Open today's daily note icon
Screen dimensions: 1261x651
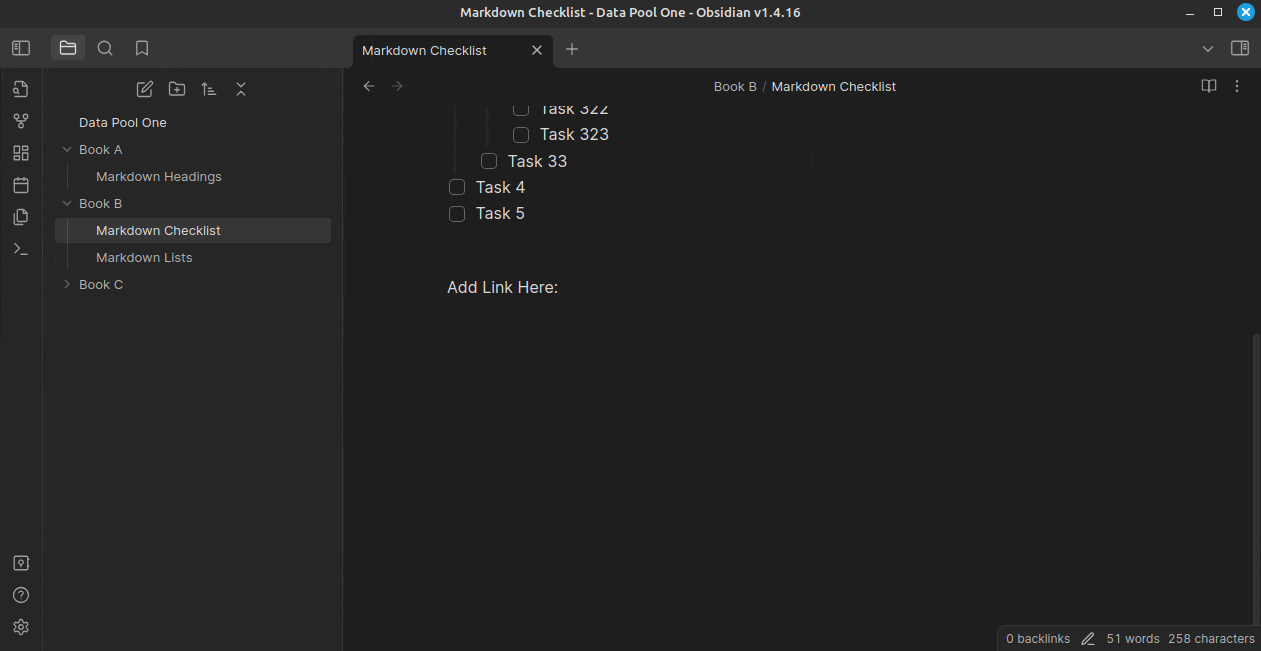[21, 185]
